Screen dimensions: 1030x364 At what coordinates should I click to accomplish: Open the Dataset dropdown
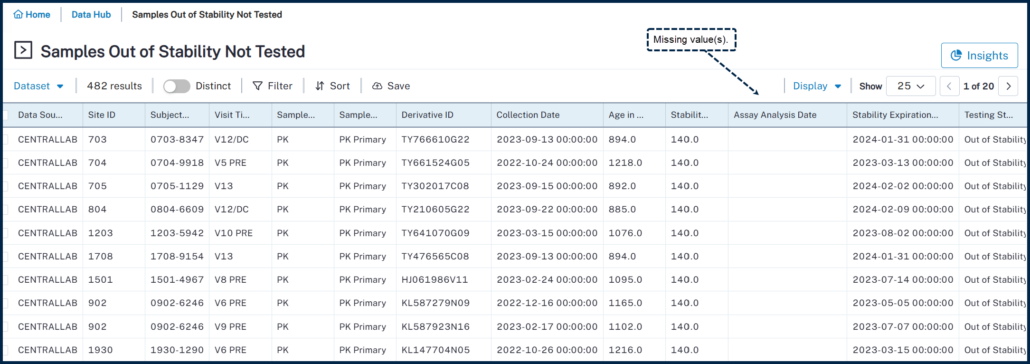tap(39, 85)
